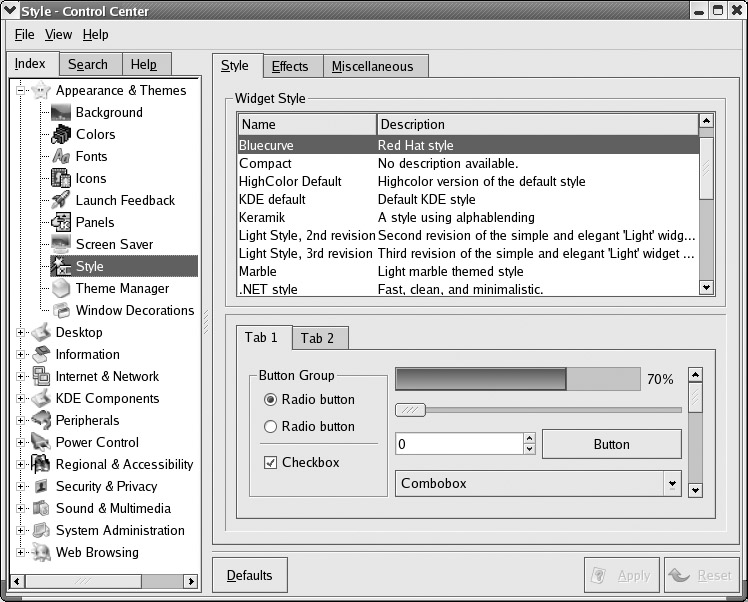Switch to the Effects tab
The image size is (748, 602).
[290, 66]
